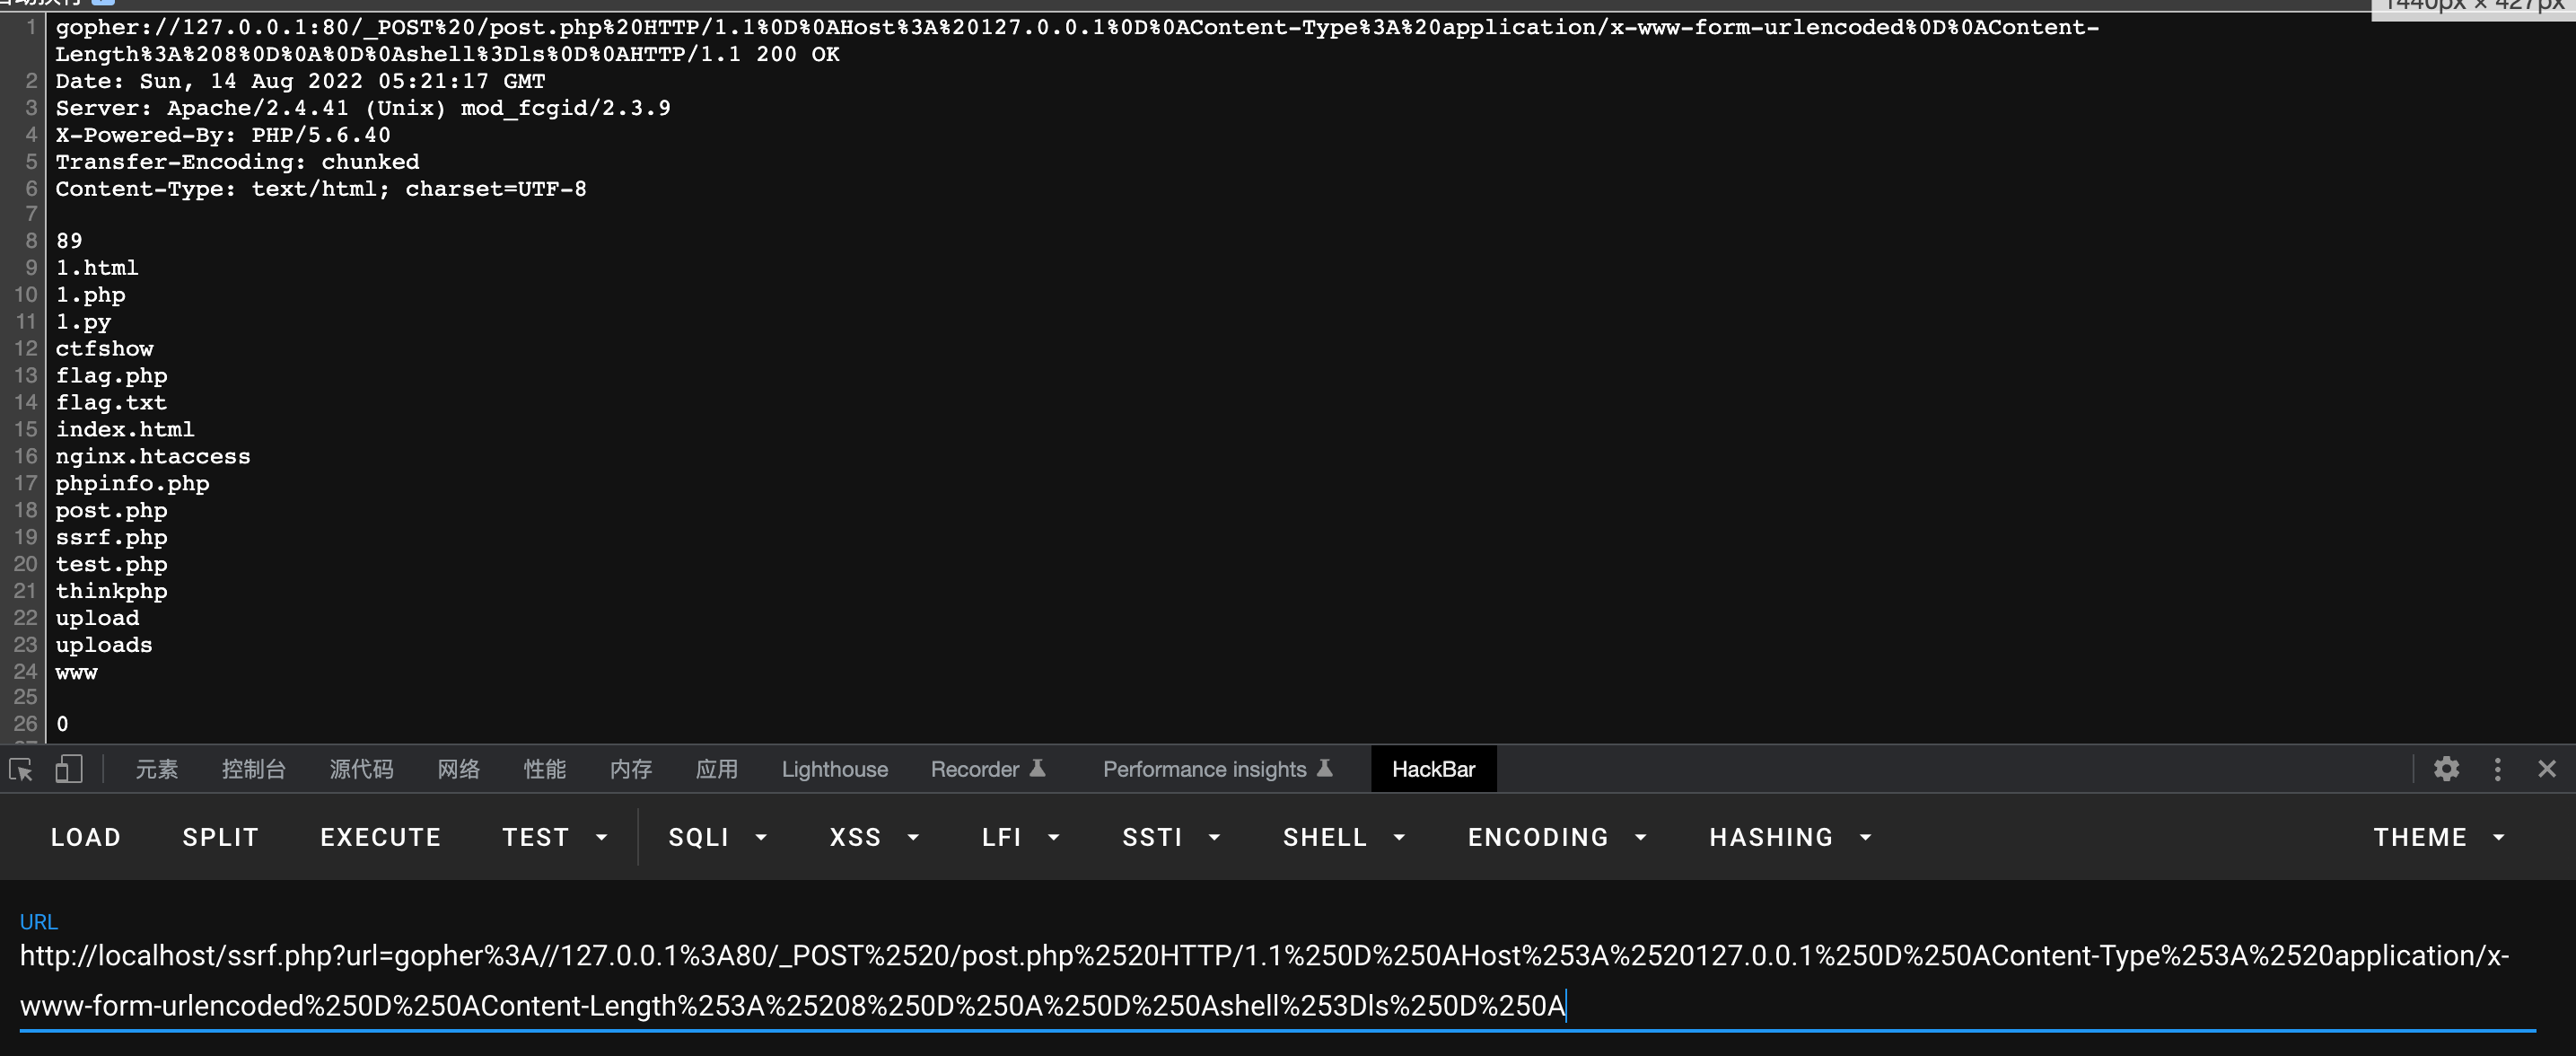Click the nginx.htaccess entry

tap(153, 457)
